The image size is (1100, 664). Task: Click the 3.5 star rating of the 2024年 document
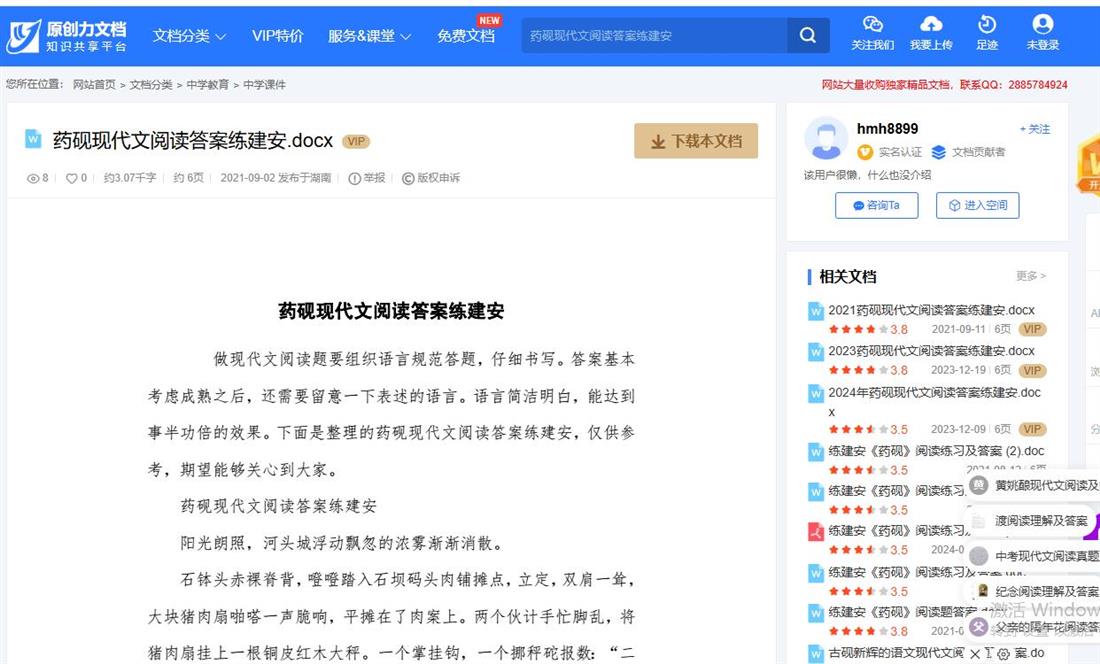(868, 430)
